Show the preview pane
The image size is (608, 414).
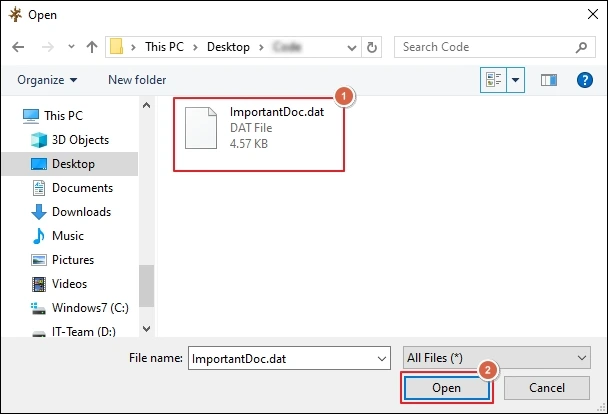549,80
